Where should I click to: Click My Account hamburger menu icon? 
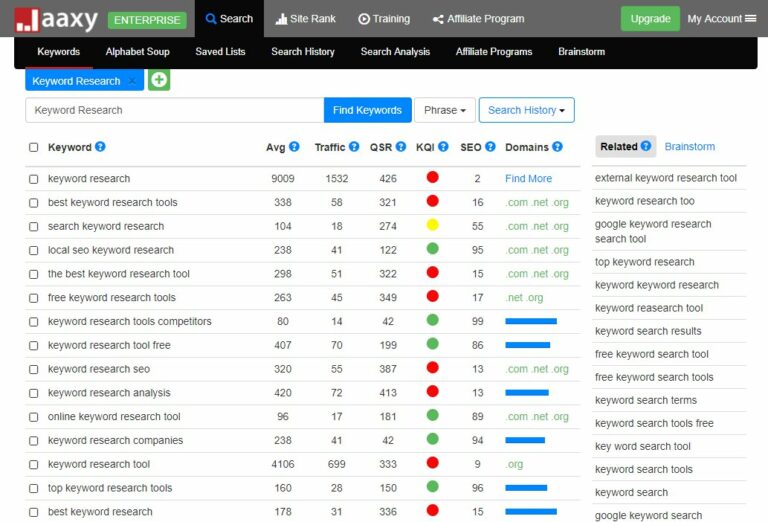coord(750,19)
